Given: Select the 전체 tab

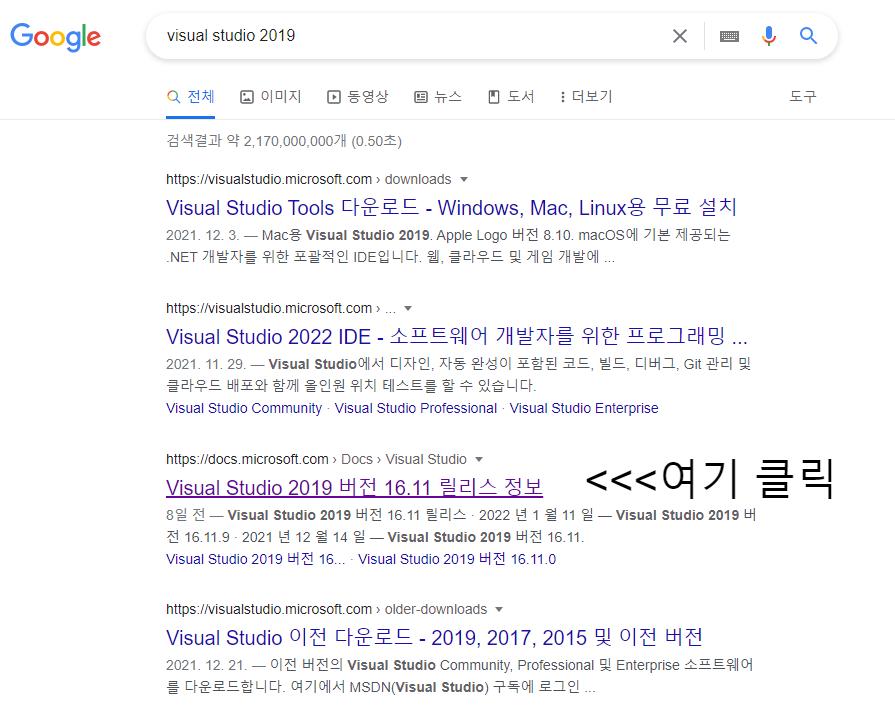Looking at the screenshot, I should [x=191, y=96].
